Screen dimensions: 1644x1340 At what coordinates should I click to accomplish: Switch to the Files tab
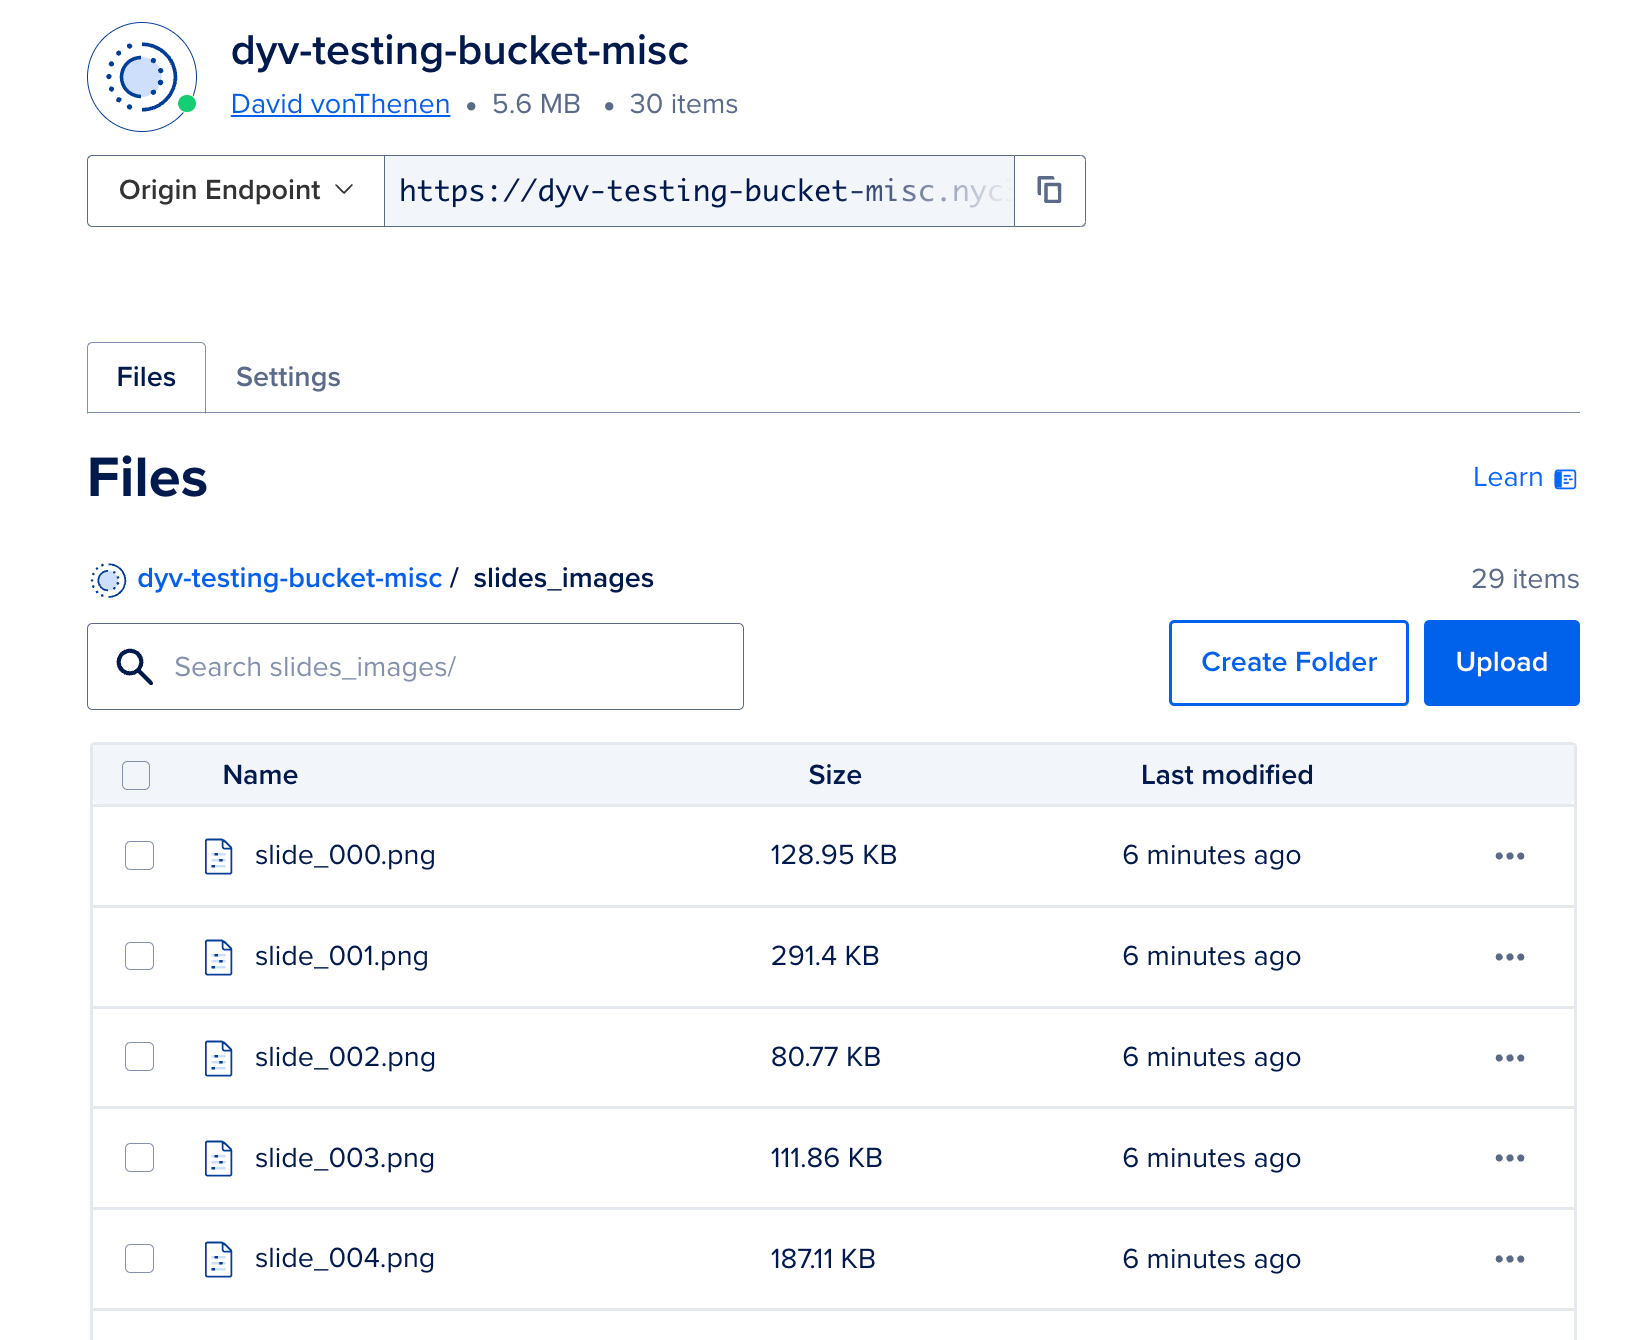[x=146, y=377]
